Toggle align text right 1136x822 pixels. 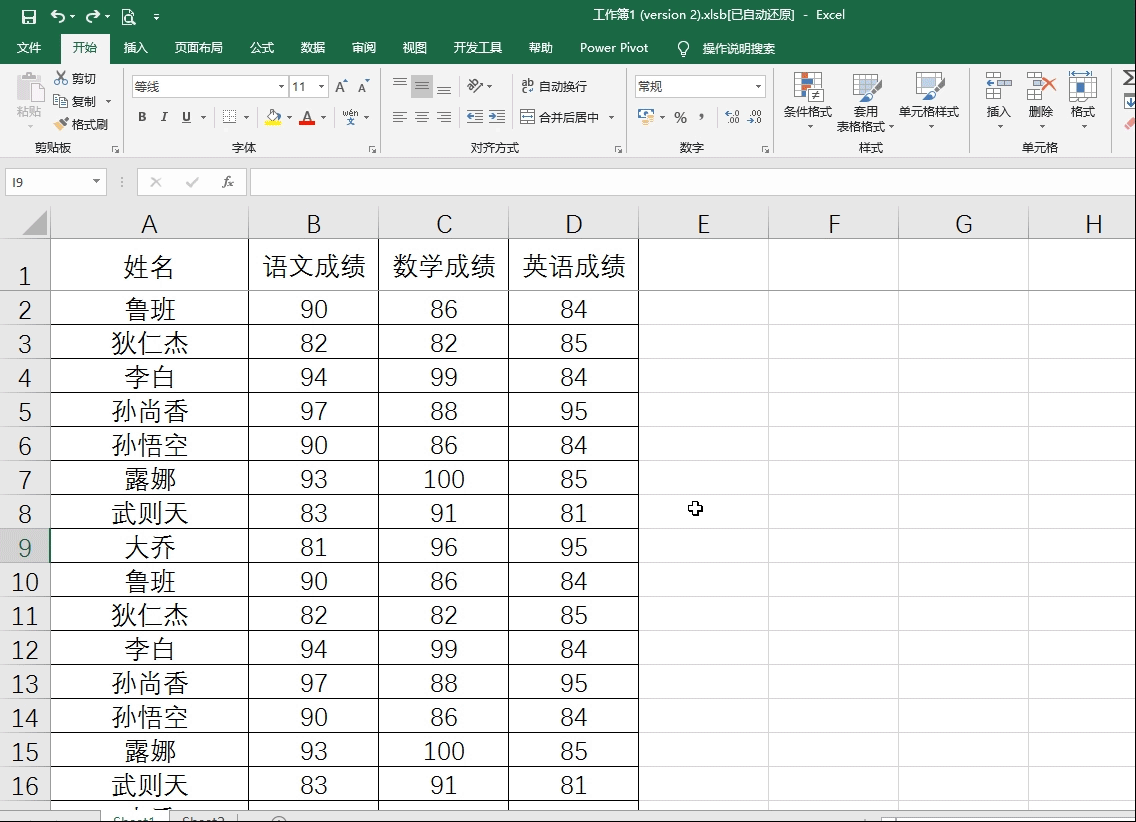444,117
